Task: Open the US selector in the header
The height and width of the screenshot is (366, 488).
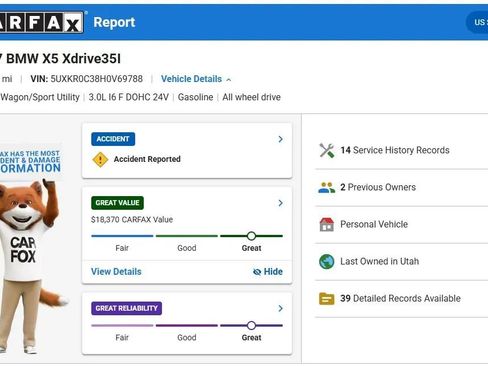Action: [477, 22]
